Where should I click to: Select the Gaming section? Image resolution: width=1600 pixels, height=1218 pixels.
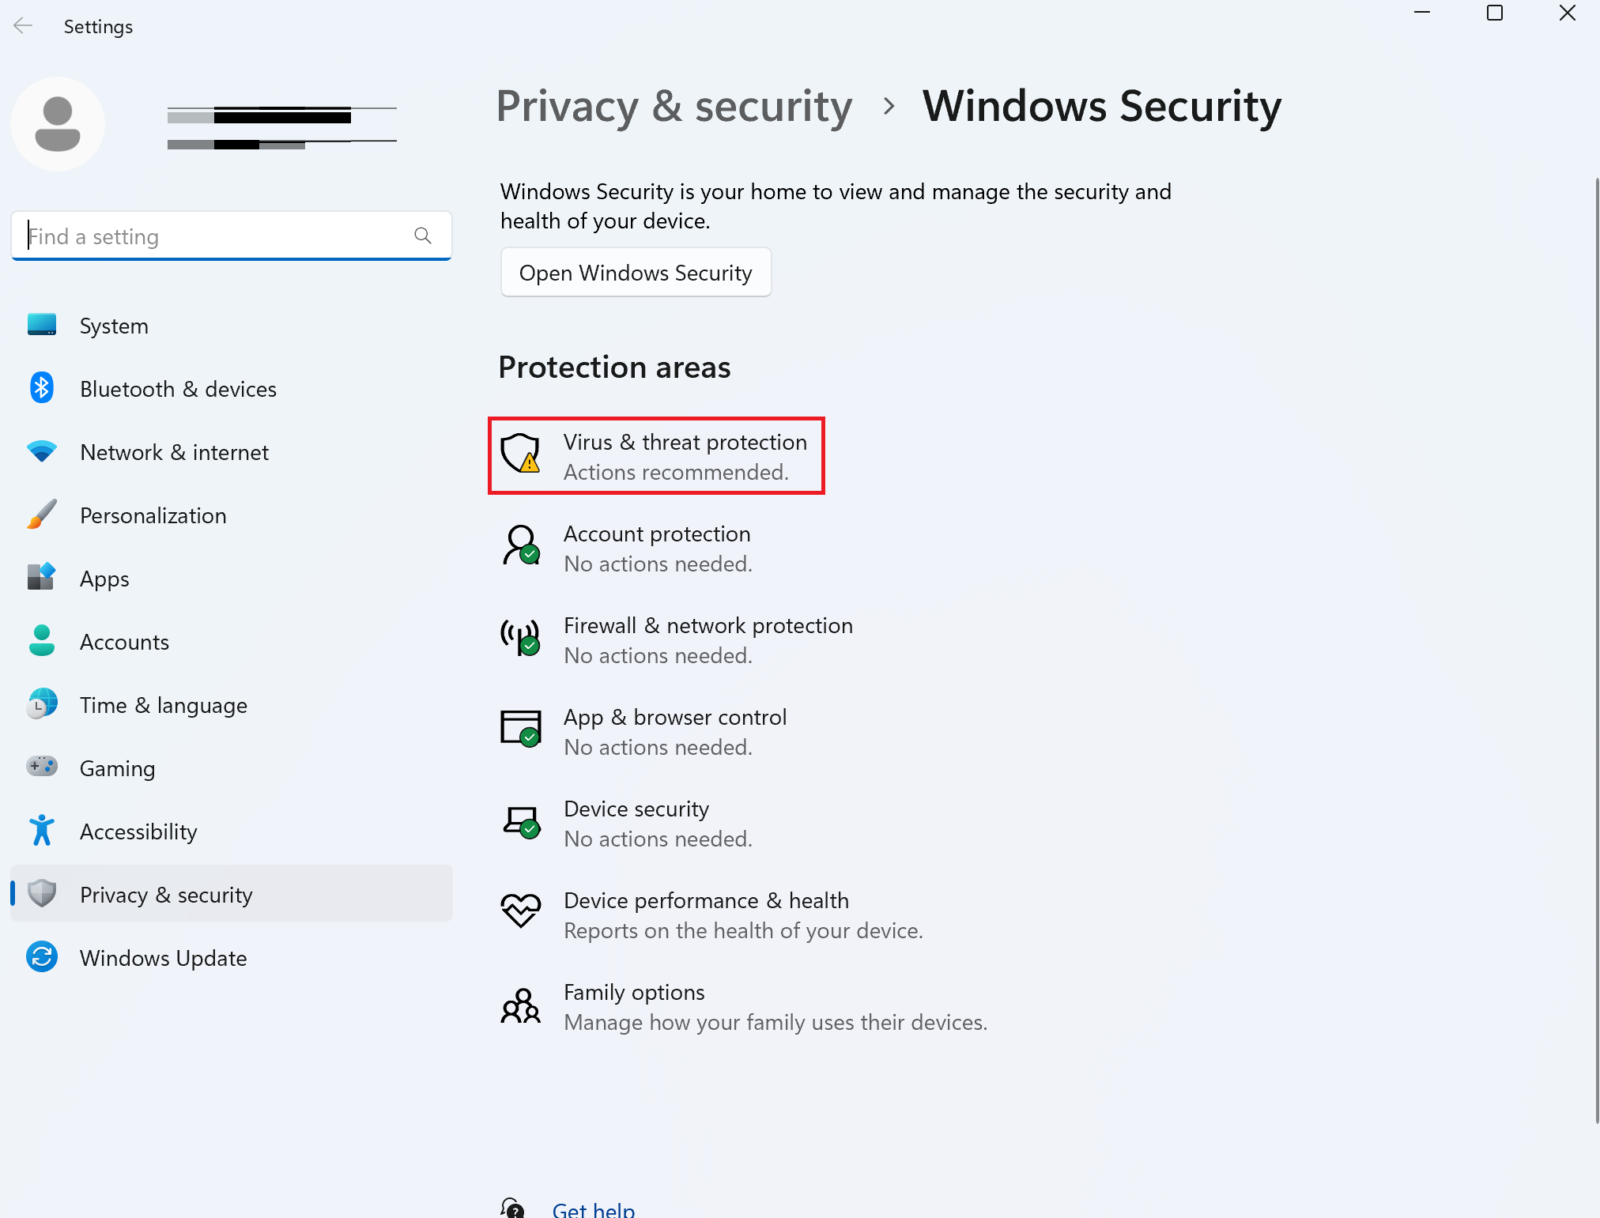click(x=117, y=768)
